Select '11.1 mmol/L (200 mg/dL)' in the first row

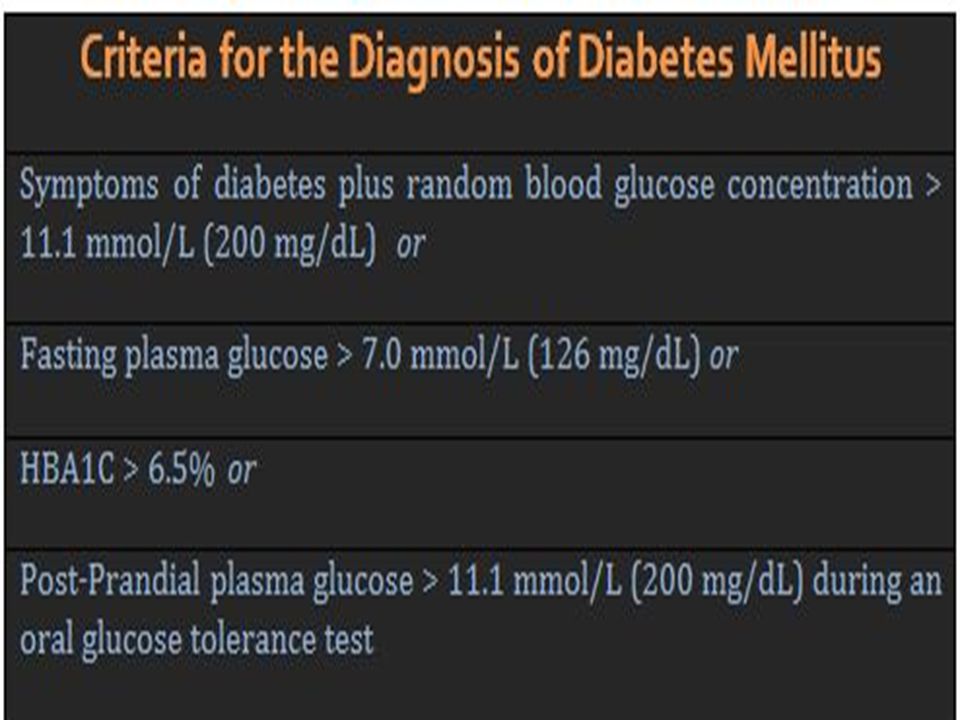coord(198,244)
